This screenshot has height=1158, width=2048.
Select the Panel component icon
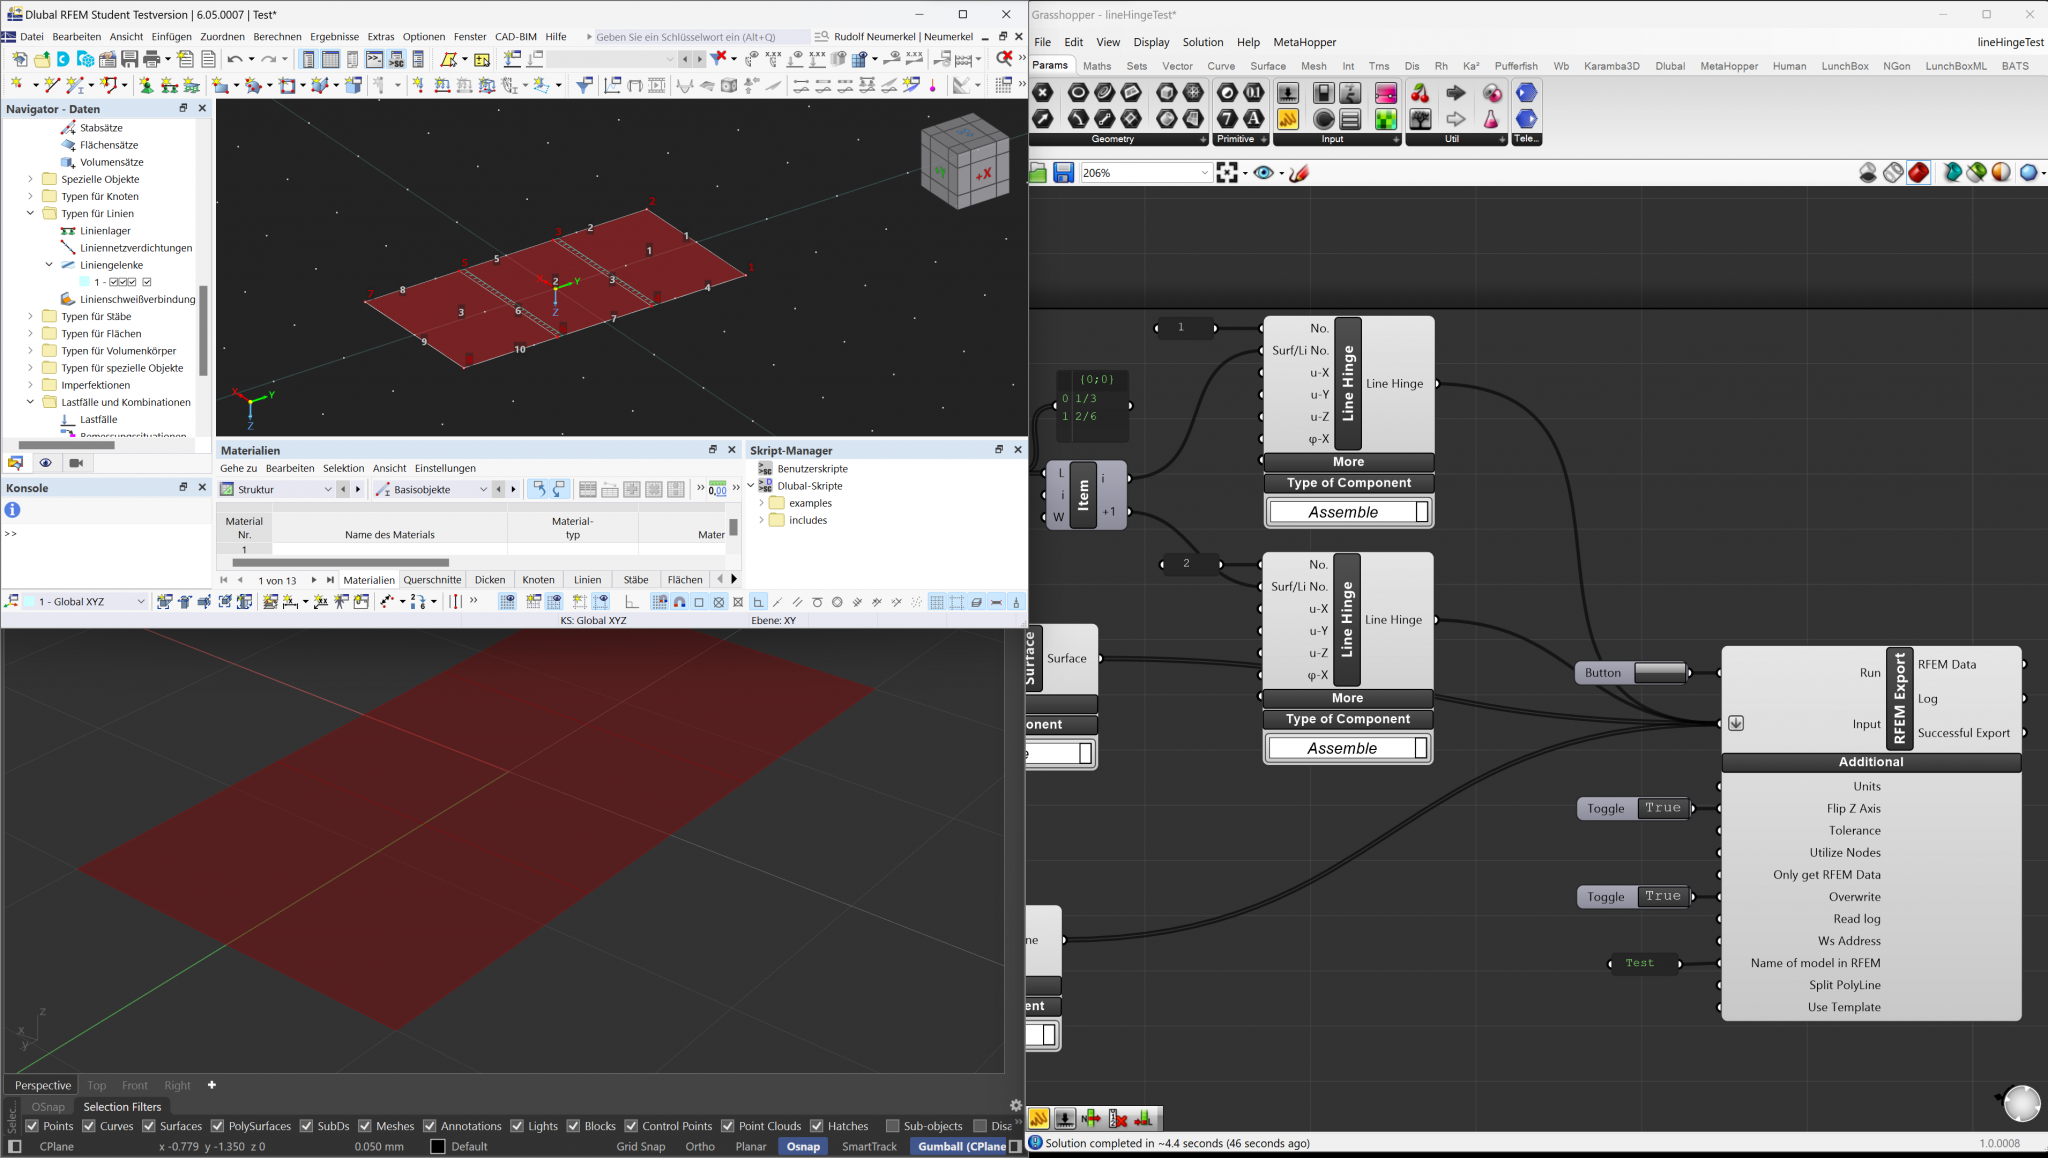click(1288, 119)
